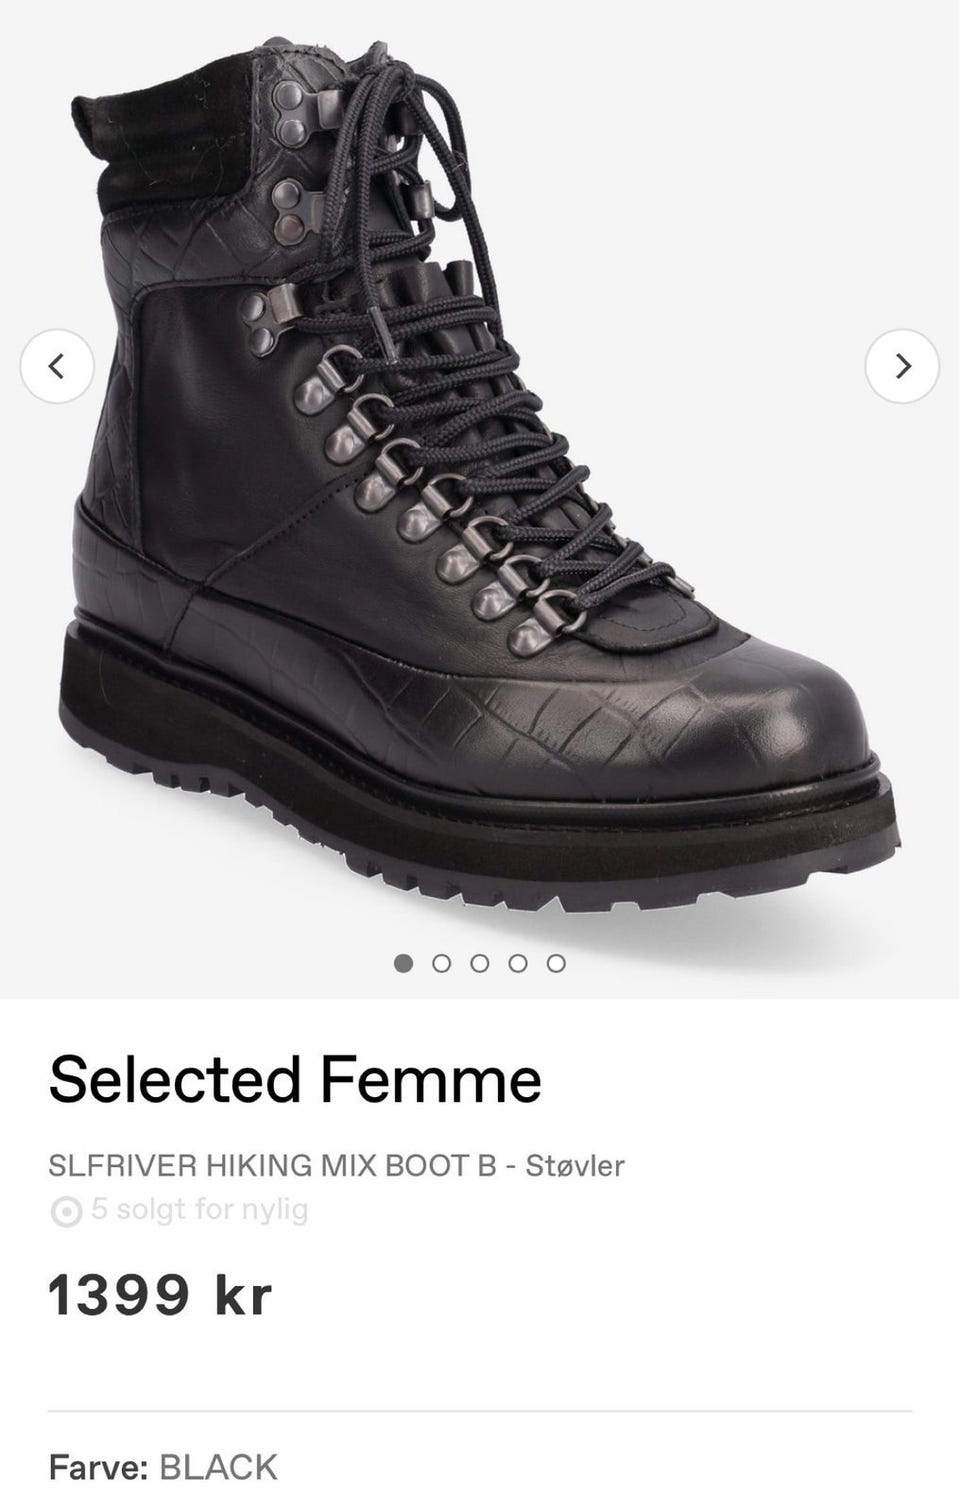This screenshot has width=960, height=1512.
Task: Go to the previous product image arrow
Action: tap(57, 366)
